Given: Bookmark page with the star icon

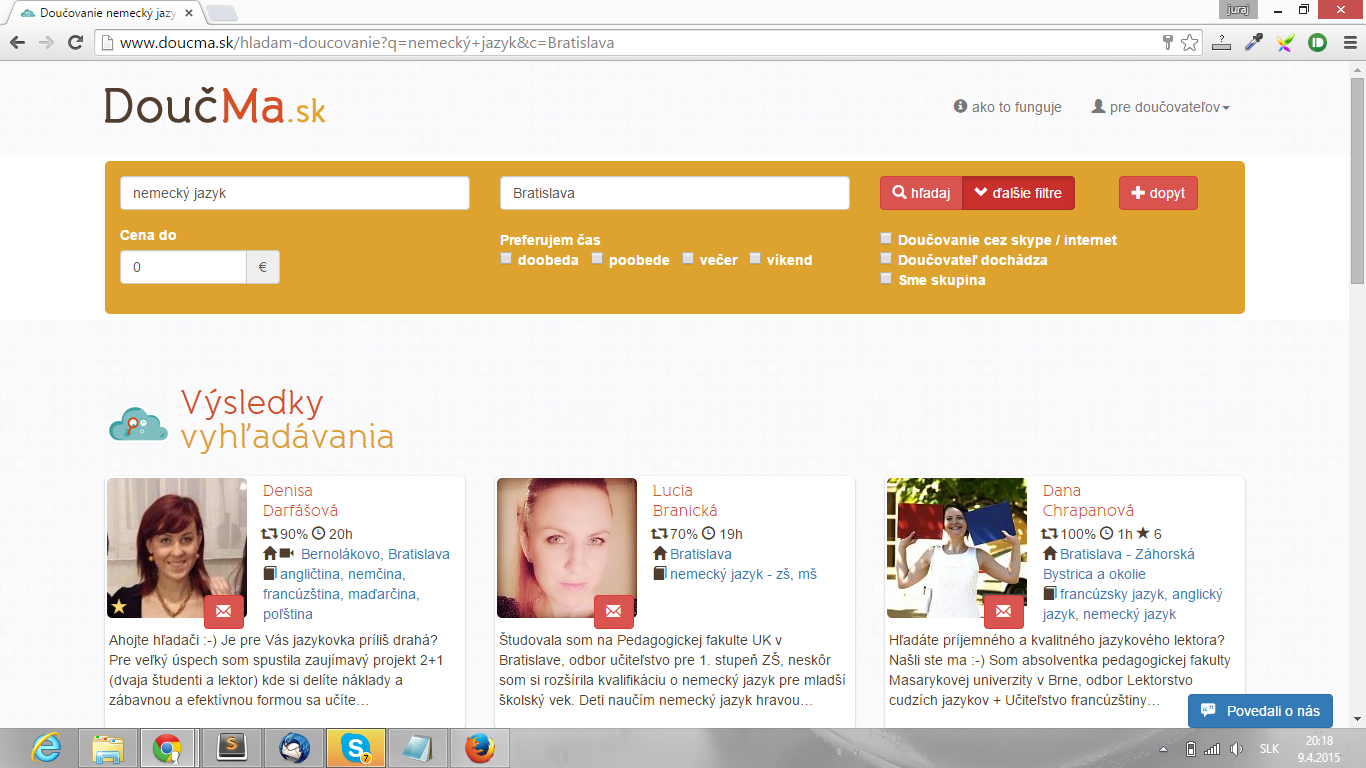Looking at the screenshot, I should (x=1189, y=43).
